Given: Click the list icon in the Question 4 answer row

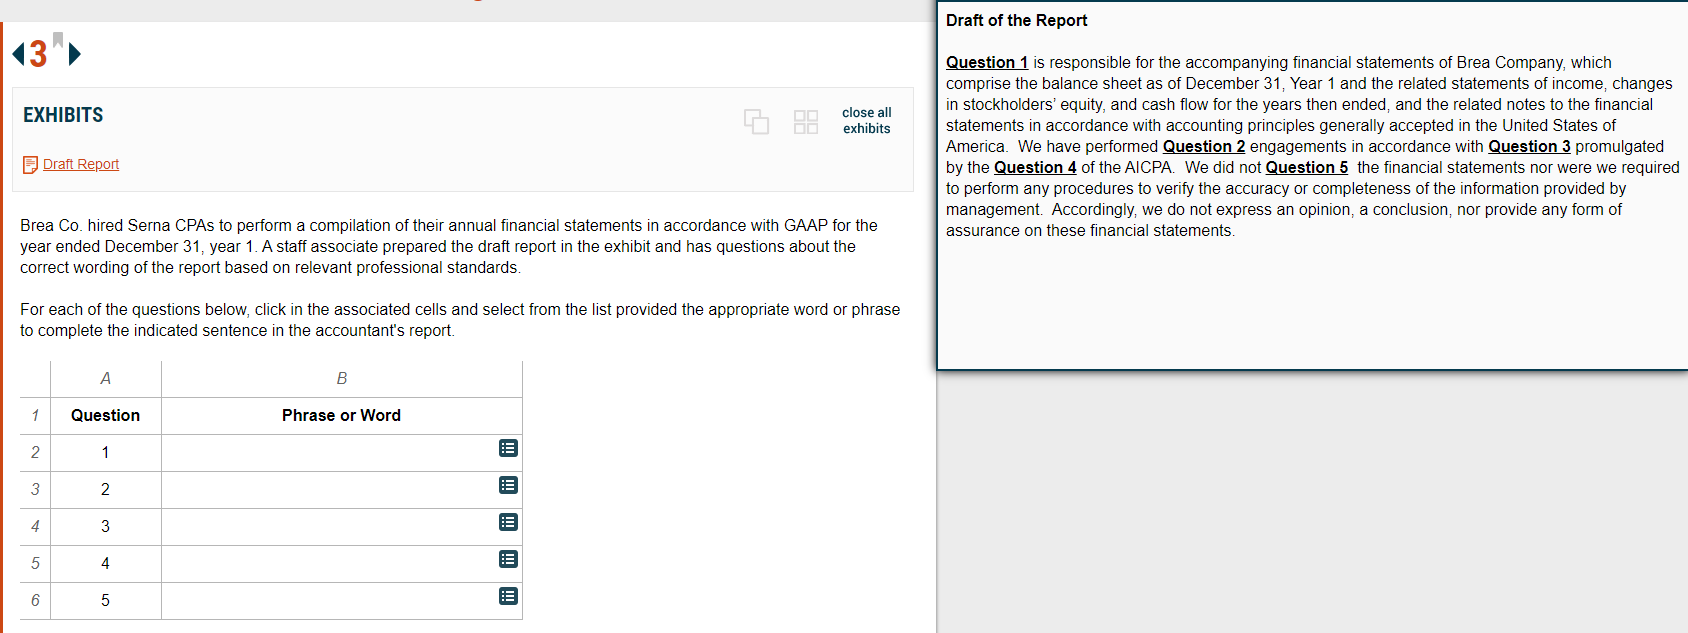Looking at the screenshot, I should pos(508,560).
